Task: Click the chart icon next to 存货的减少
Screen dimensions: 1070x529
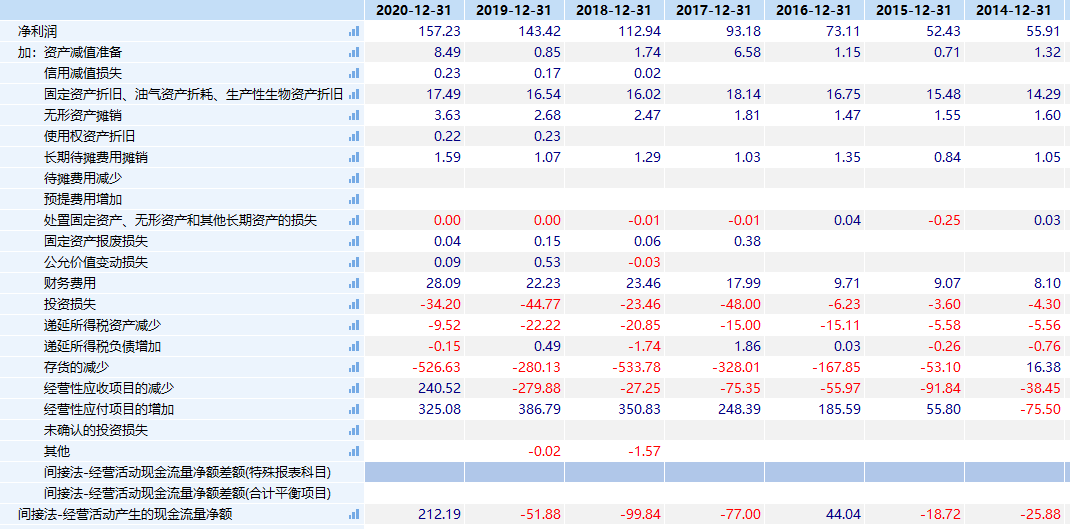Action: coord(354,367)
